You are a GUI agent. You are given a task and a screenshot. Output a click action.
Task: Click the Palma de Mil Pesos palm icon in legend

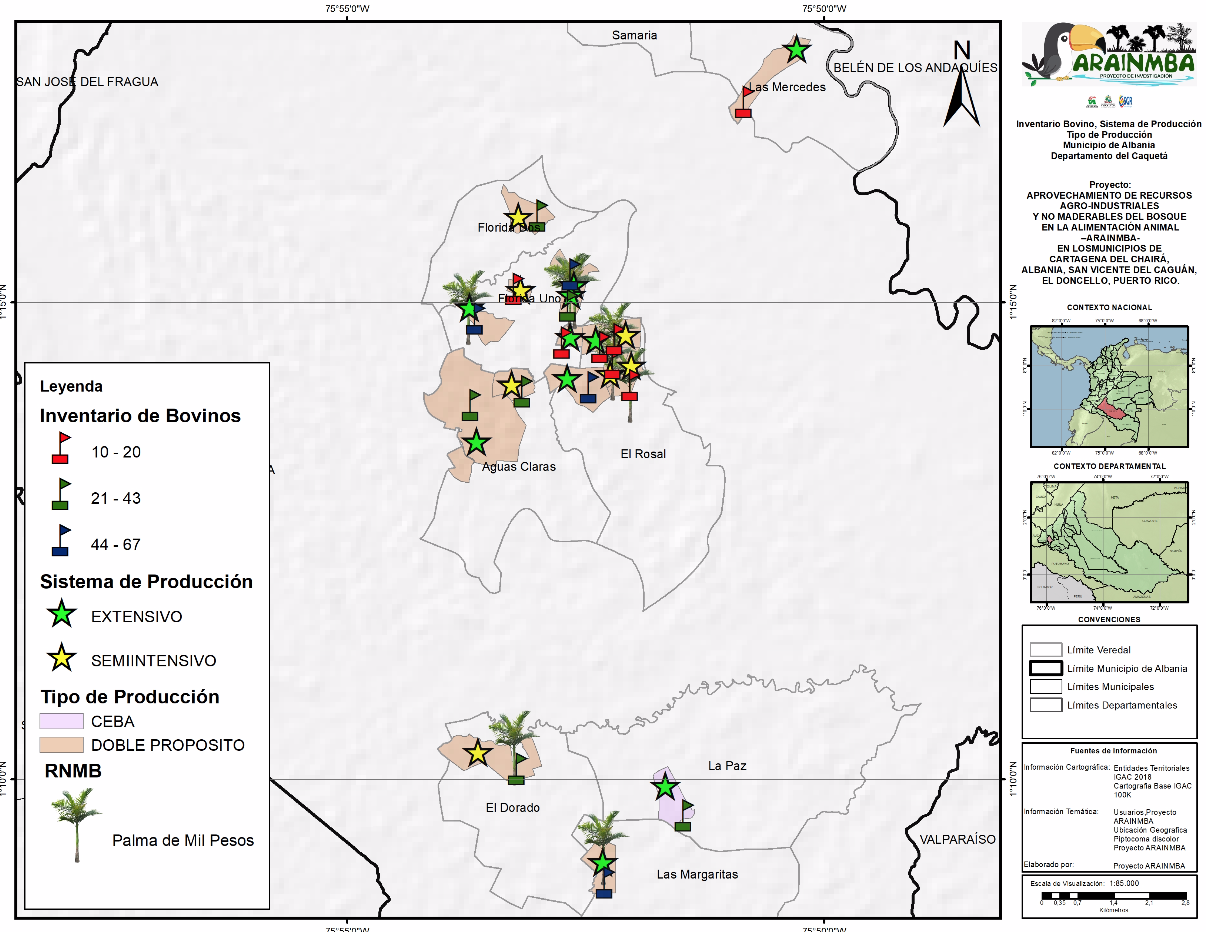(x=76, y=824)
